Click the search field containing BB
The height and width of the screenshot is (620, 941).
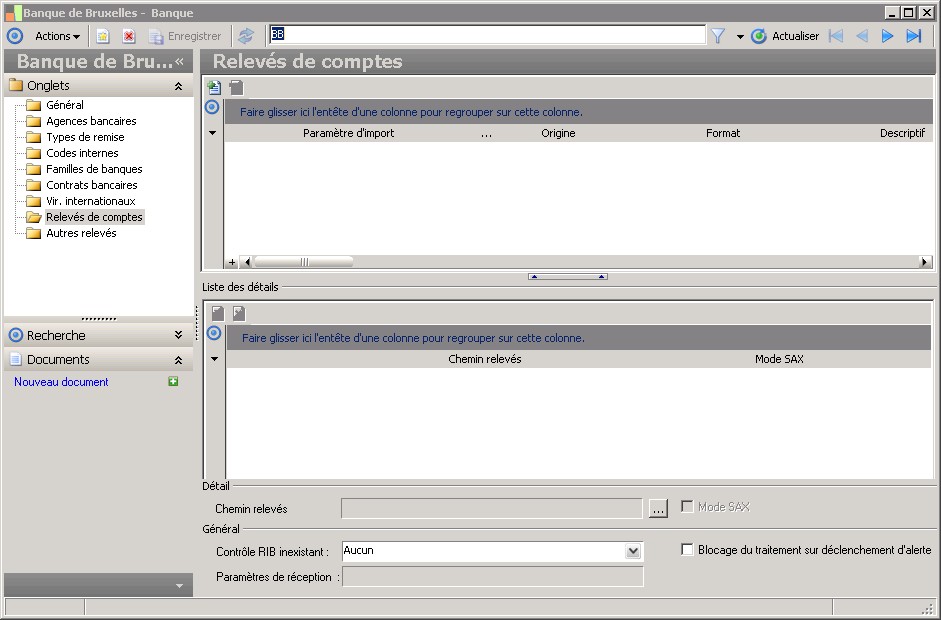(487, 35)
